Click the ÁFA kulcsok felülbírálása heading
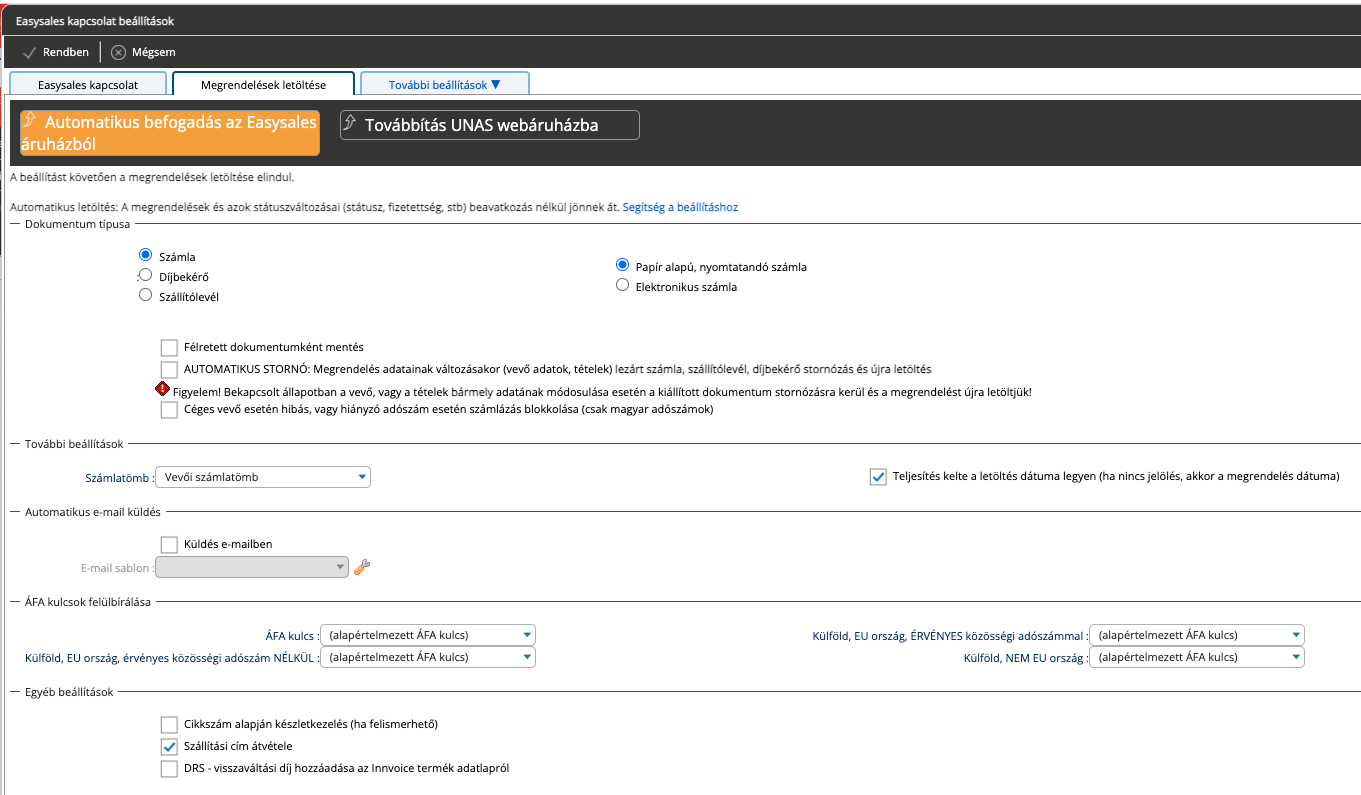 click(x=88, y=602)
